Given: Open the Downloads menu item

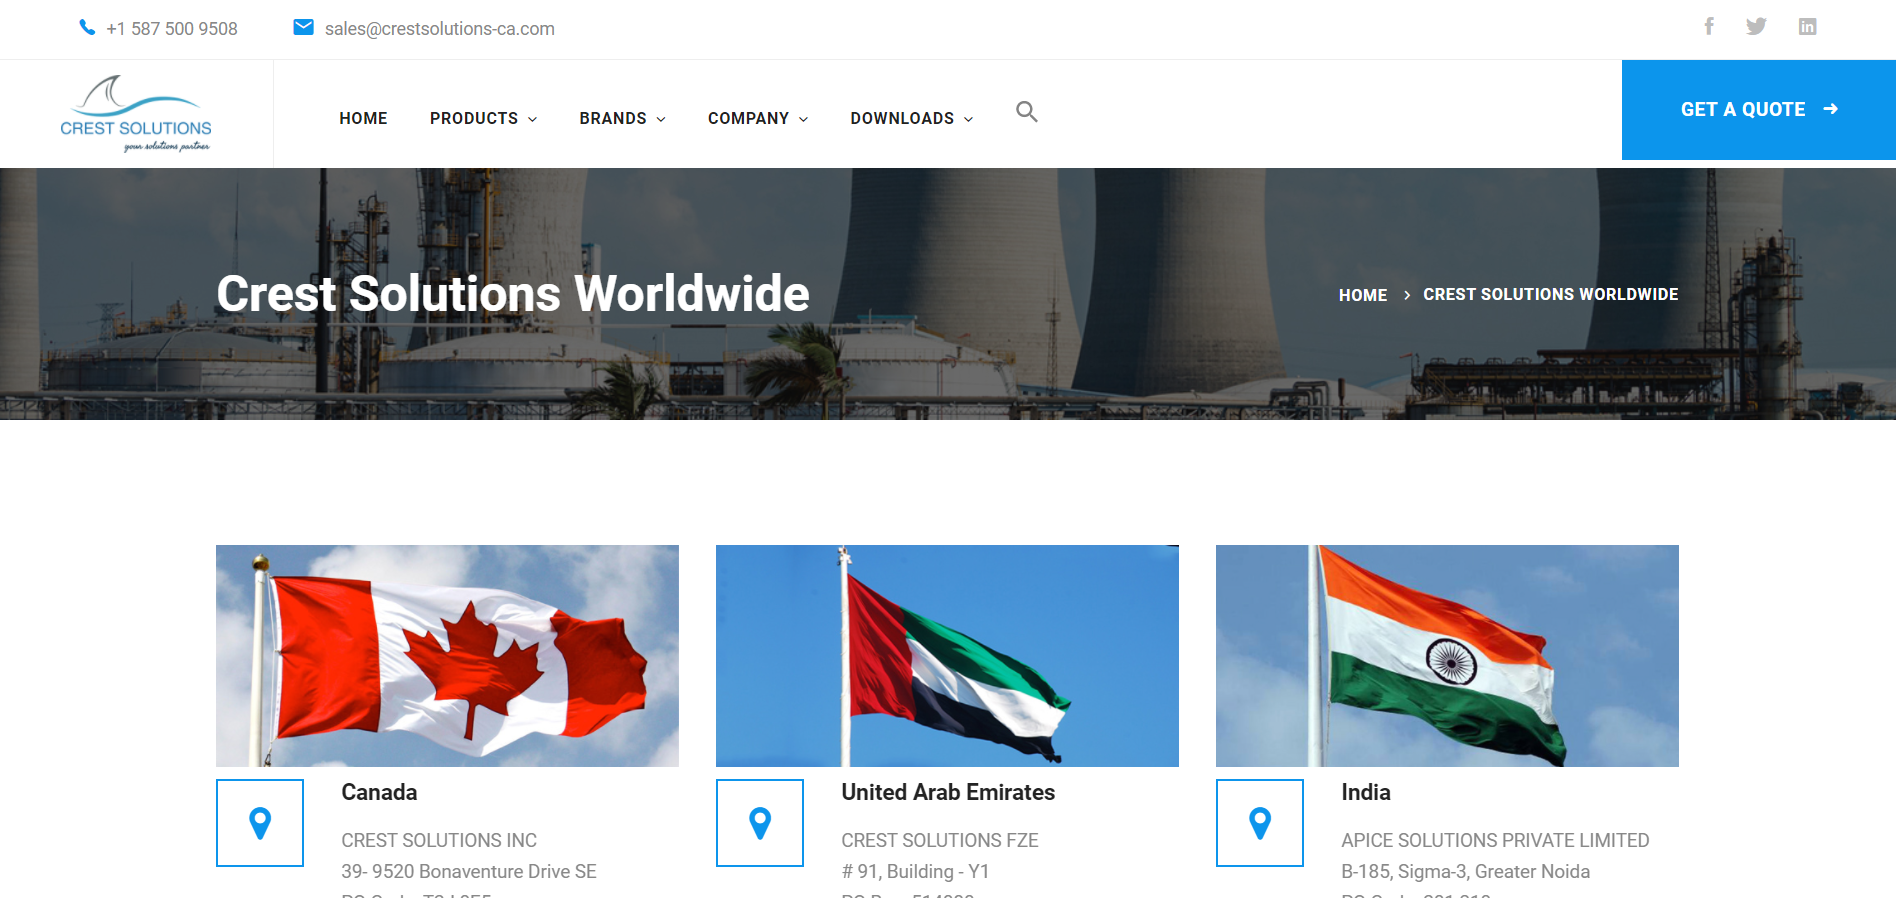Looking at the screenshot, I should click(902, 118).
